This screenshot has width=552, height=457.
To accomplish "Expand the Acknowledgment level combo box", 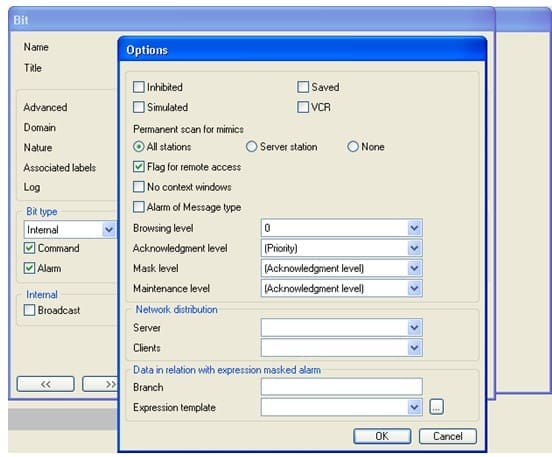I will click(x=341, y=248).
